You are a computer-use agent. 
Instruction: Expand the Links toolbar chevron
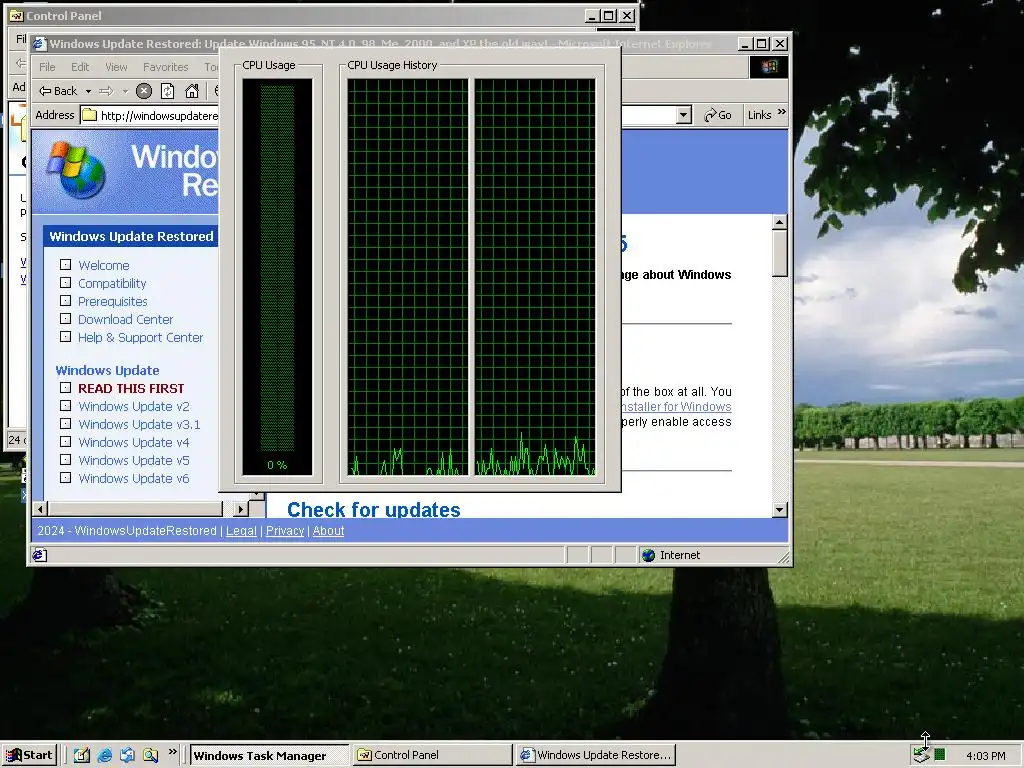click(x=782, y=112)
